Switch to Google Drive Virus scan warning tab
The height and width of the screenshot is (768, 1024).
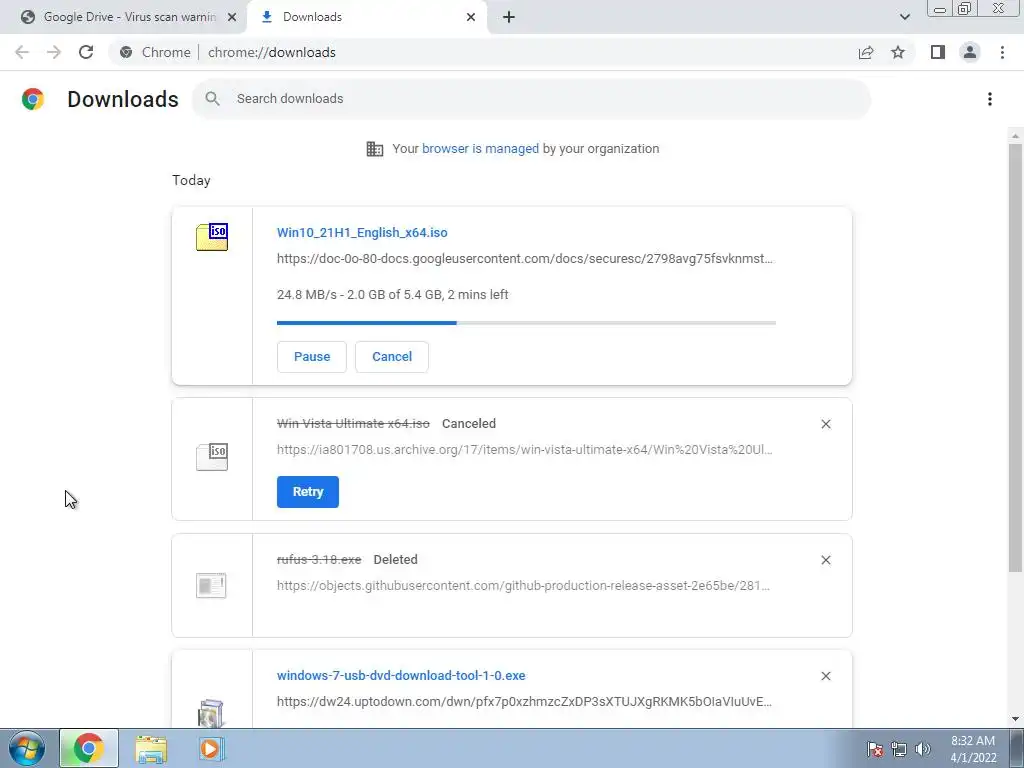coord(123,17)
